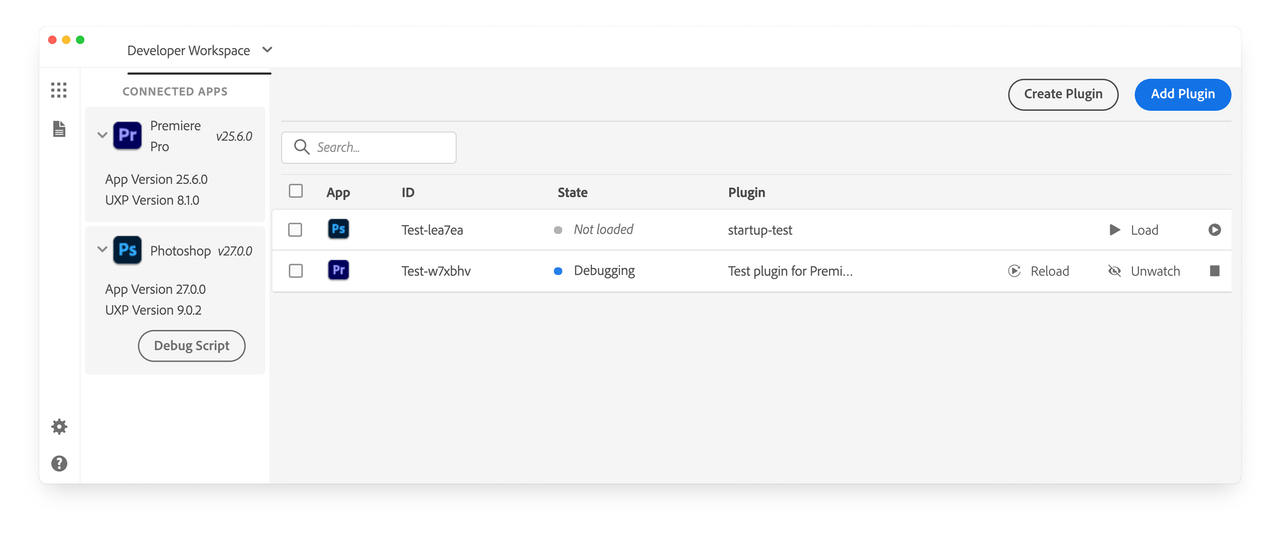Click the Create Plugin button
Image resolution: width=1280 pixels, height=535 pixels.
pos(1063,94)
